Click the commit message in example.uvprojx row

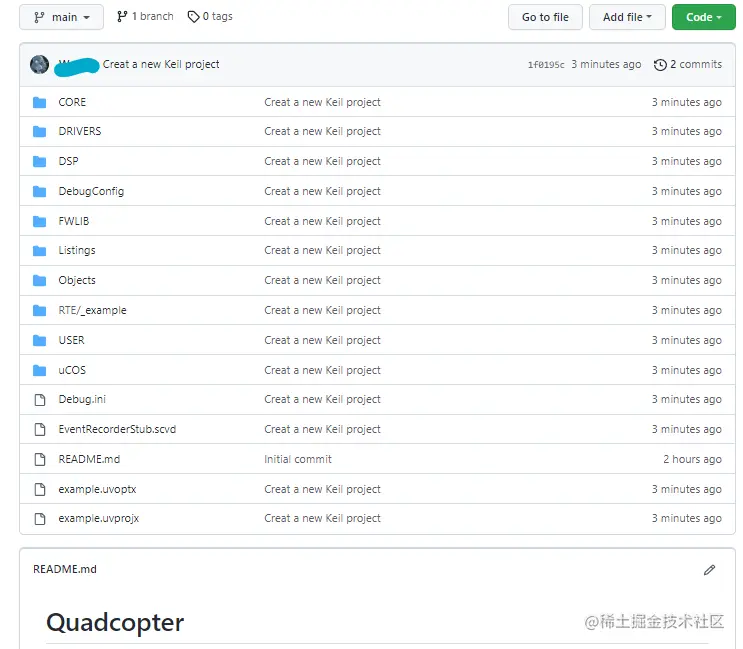coord(322,518)
